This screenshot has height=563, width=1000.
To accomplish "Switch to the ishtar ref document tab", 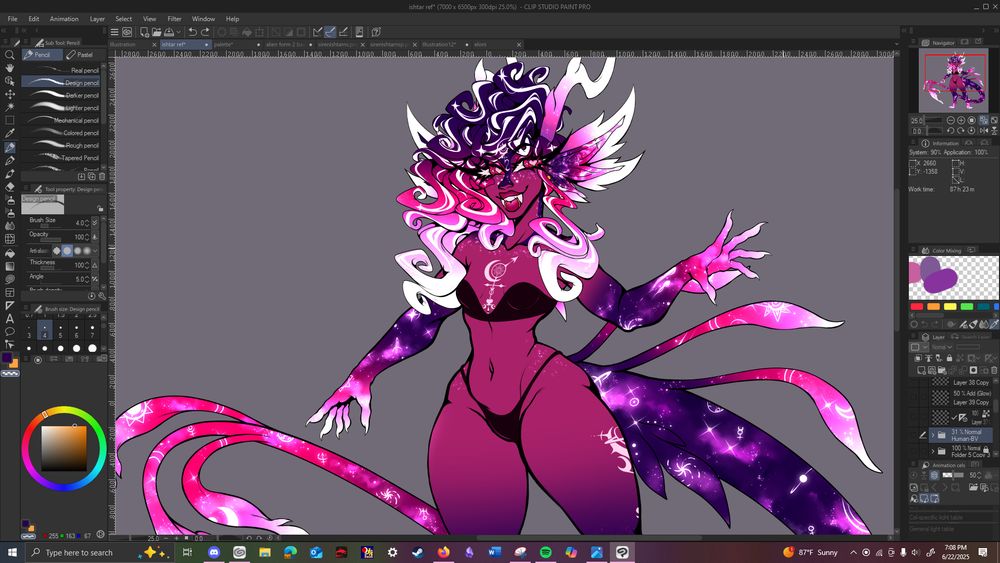I will (x=185, y=45).
